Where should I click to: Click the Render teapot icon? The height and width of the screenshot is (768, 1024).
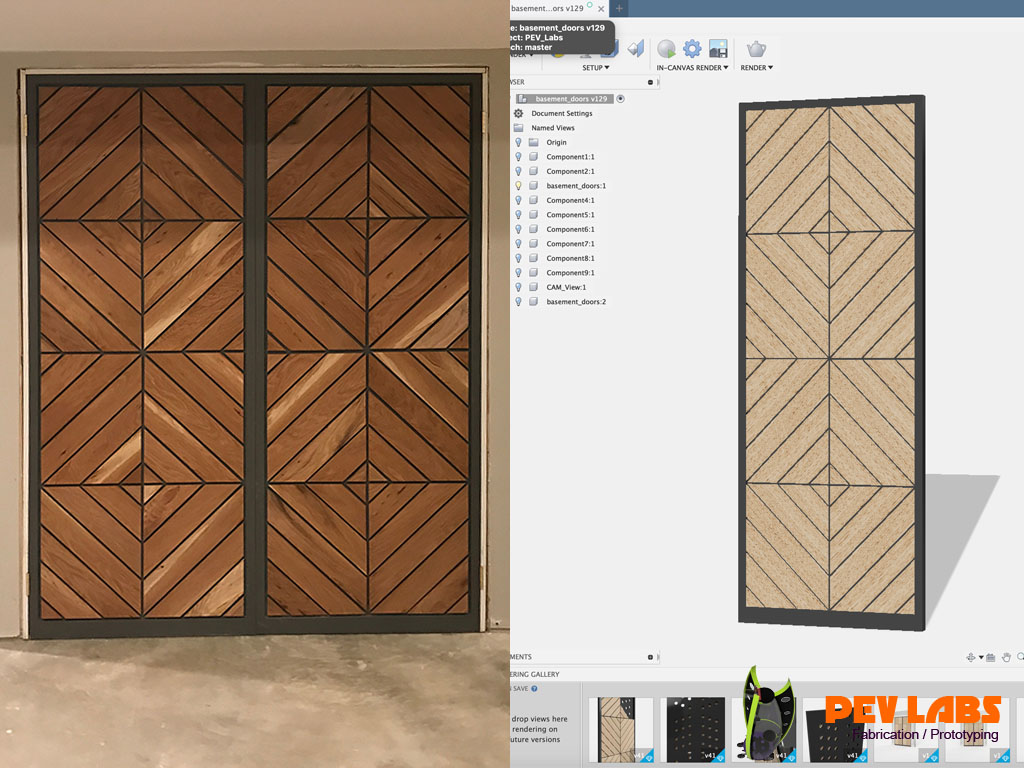click(x=756, y=48)
